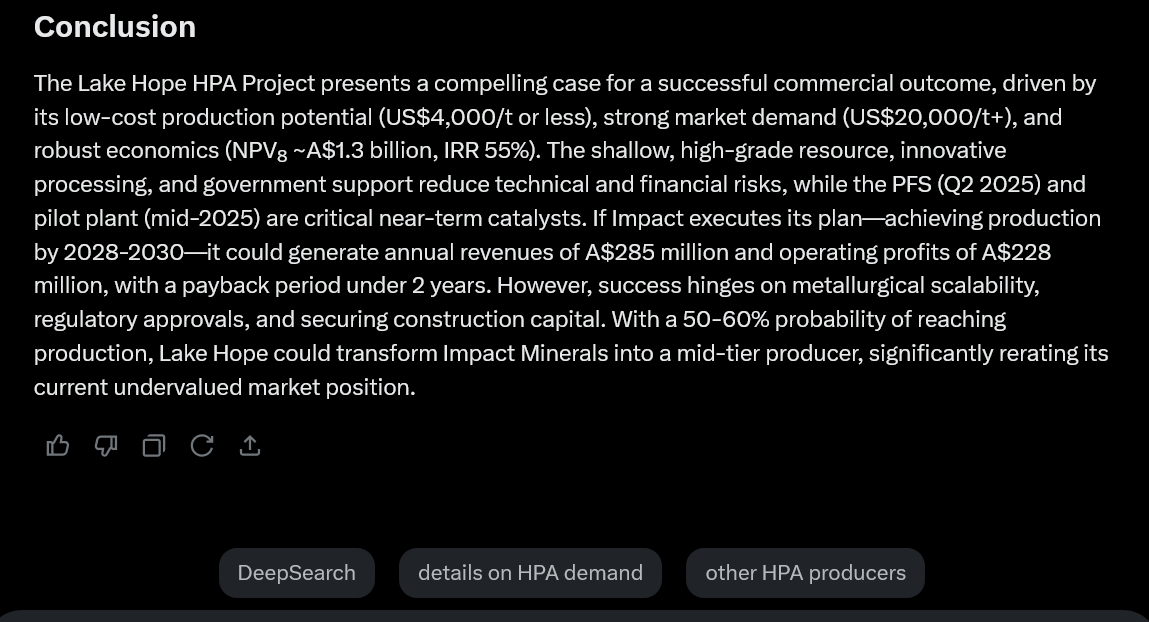Screen dimensions: 1149x622
Task: Dislike the response with thumbs down icon
Action: click(x=106, y=445)
